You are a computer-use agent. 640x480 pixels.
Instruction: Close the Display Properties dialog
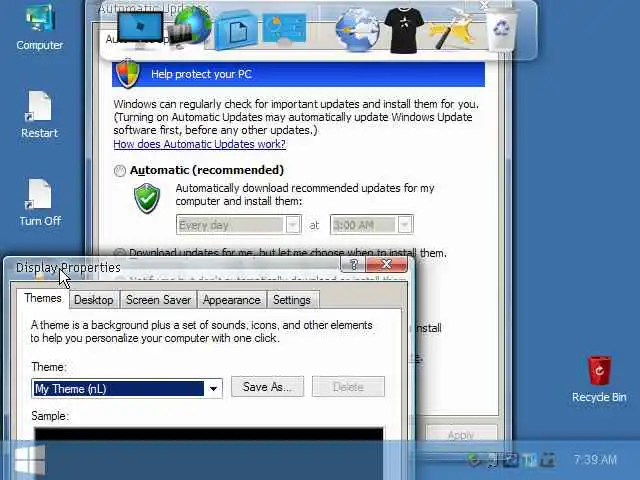pyautogui.click(x=387, y=265)
